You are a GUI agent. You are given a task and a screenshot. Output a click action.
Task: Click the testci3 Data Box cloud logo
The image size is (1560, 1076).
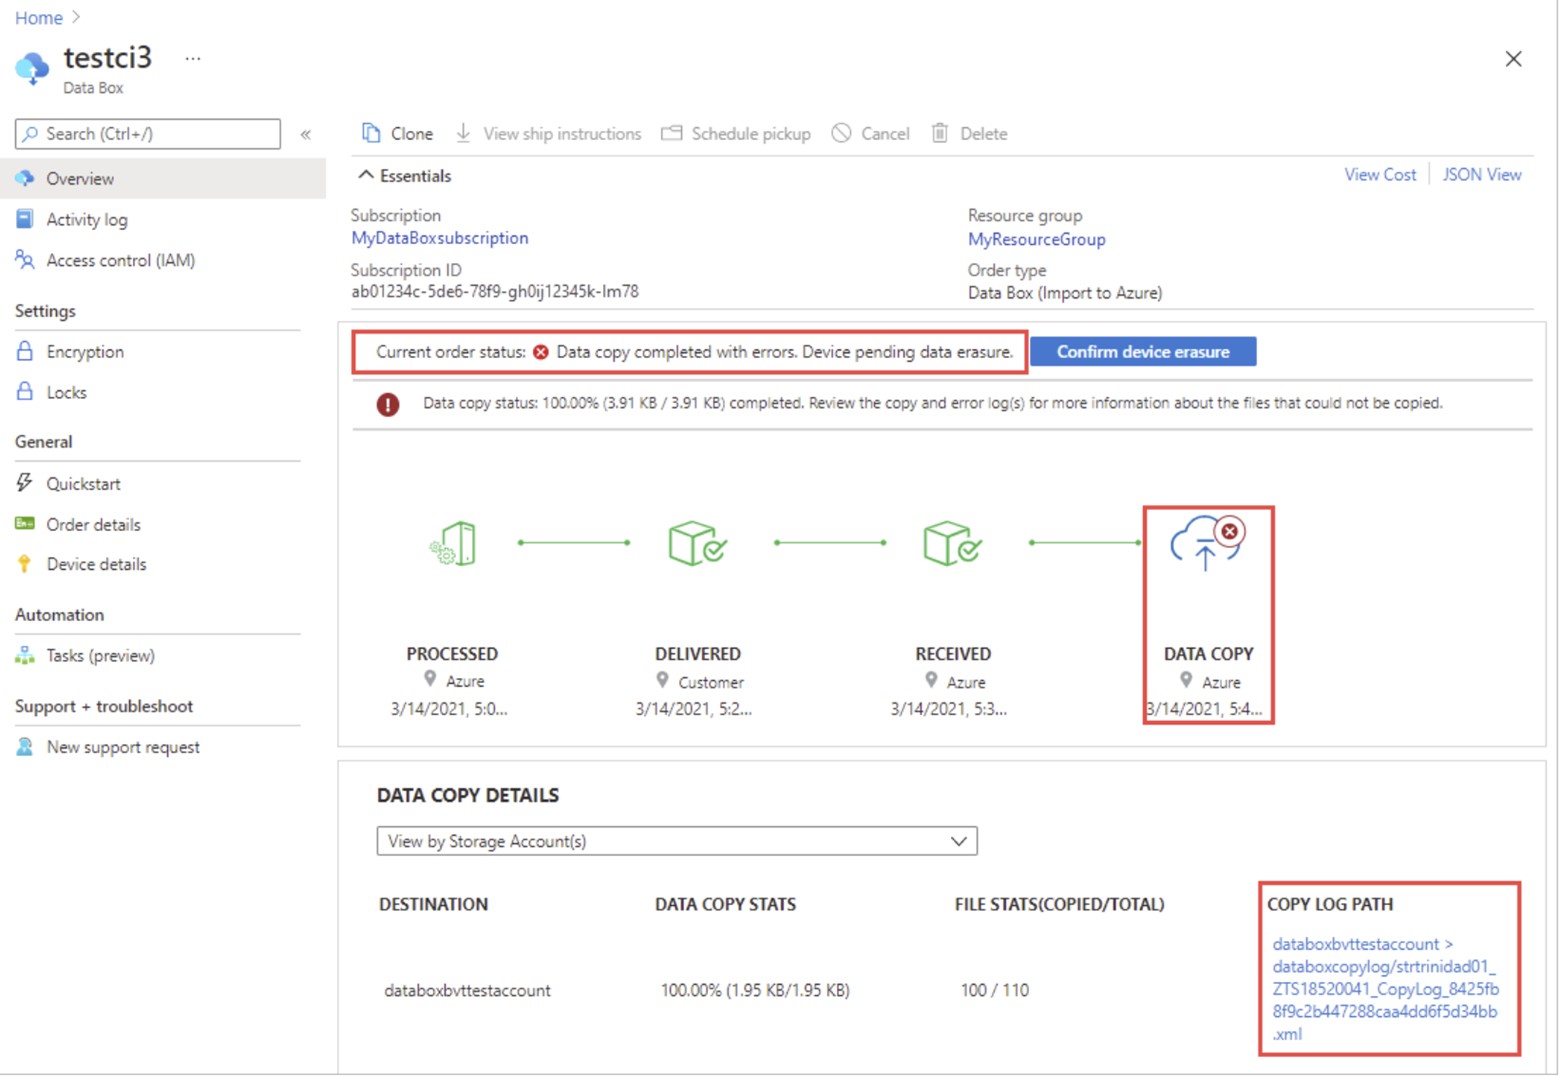point(32,68)
